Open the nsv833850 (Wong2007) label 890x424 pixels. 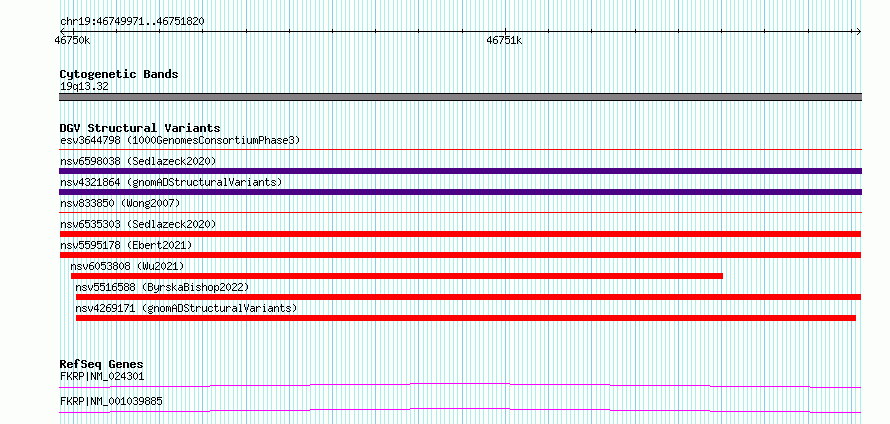pyautogui.click(x=120, y=203)
